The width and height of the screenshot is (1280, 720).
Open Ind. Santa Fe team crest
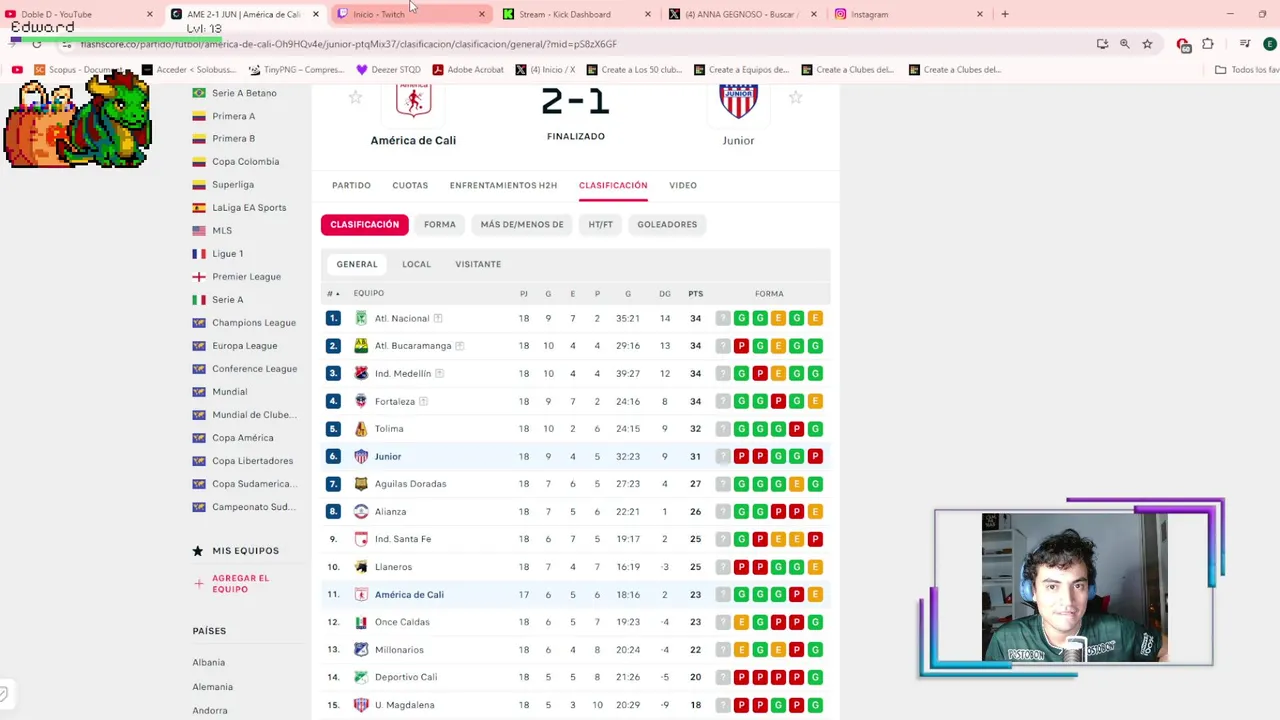pos(361,539)
